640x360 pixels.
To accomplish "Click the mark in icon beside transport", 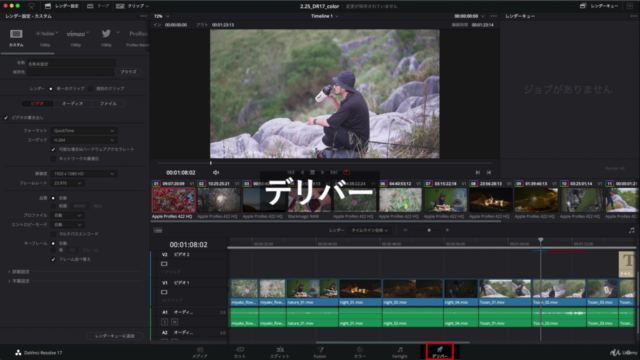I will [x=478, y=173].
